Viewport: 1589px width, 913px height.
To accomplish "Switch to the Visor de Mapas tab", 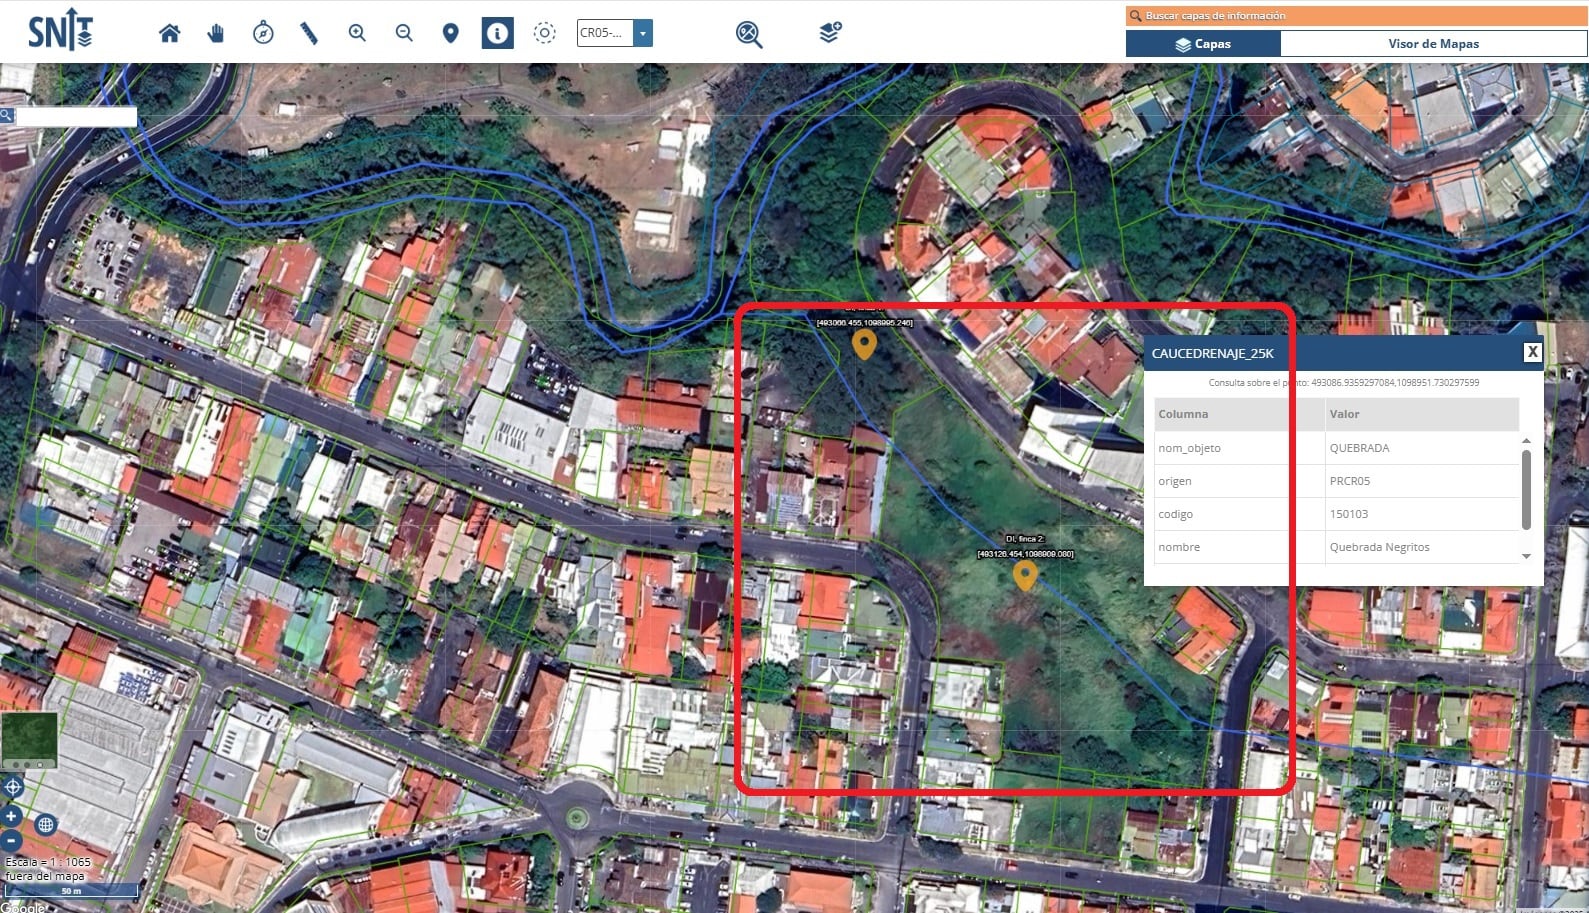I will [1433, 44].
